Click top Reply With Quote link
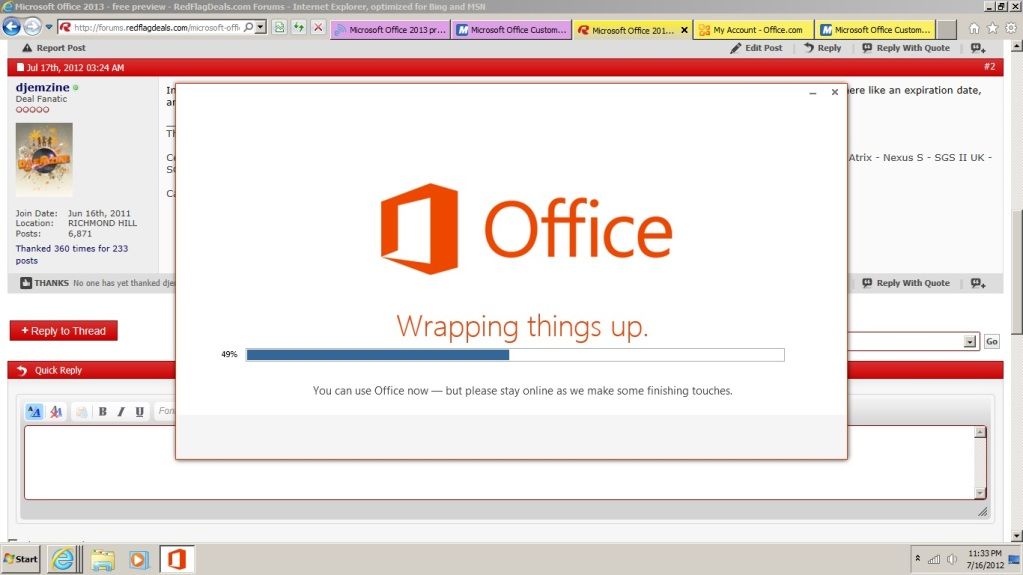Viewport: 1023px width, 575px height. pos(906,48)
